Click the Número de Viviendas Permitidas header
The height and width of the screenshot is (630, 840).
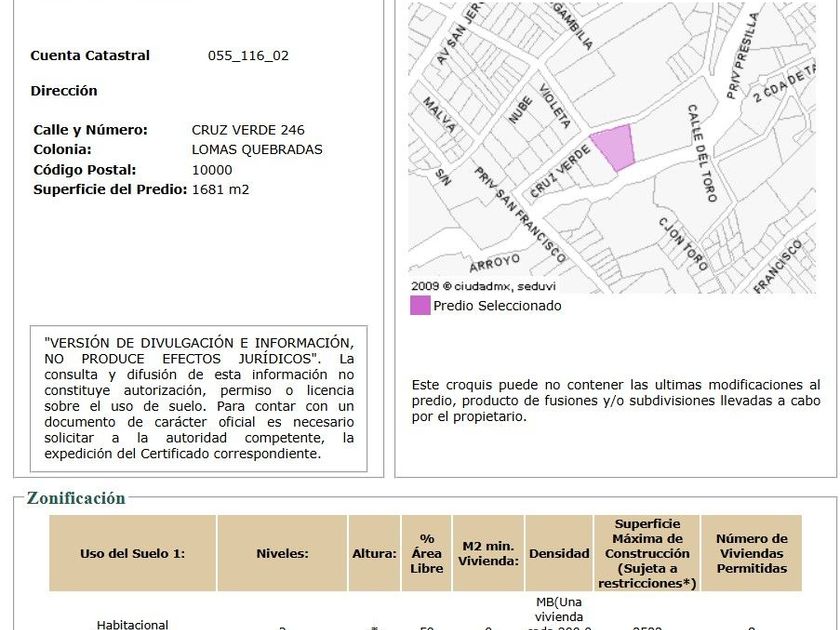point(751,553)
